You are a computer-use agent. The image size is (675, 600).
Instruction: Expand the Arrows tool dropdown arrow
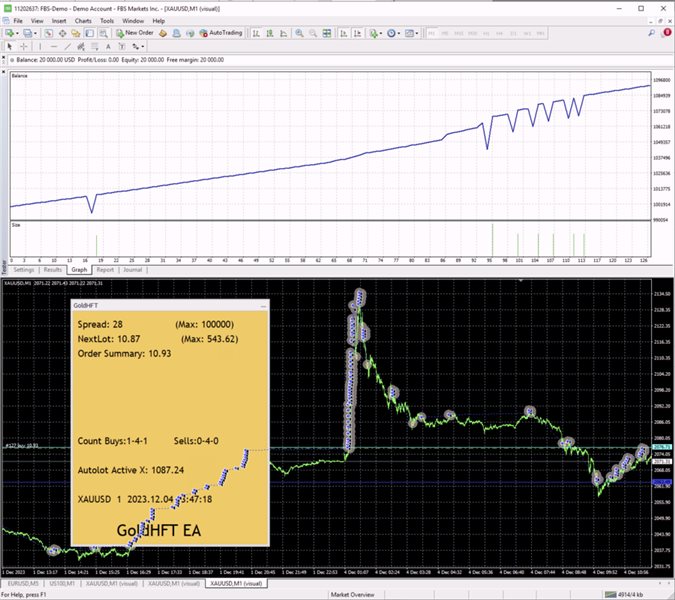[x=142, y=46]
